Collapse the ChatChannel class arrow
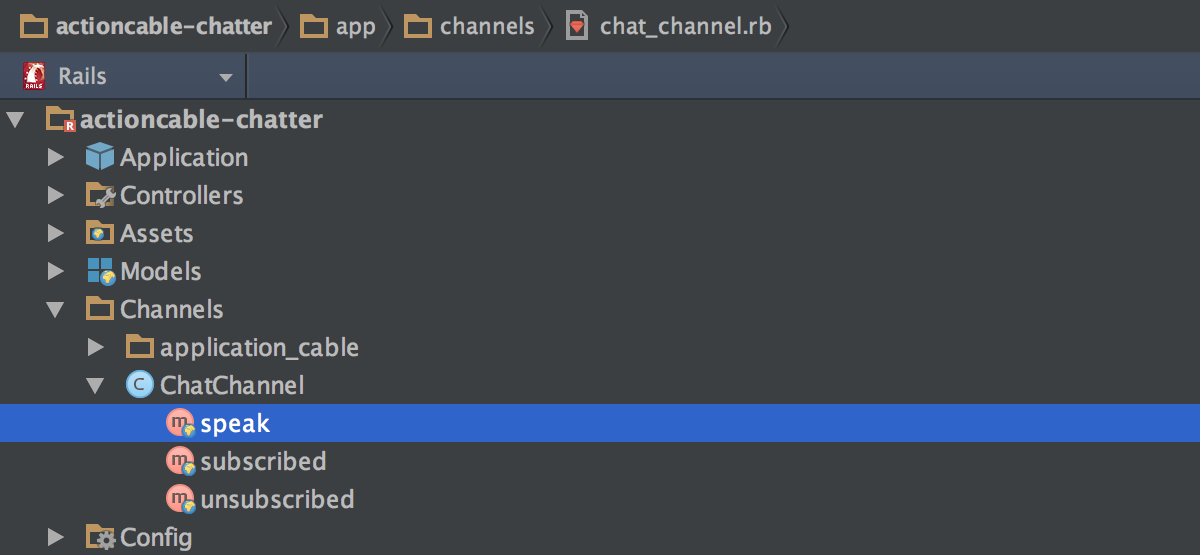1200x555 pixels. tap(96, 386)
